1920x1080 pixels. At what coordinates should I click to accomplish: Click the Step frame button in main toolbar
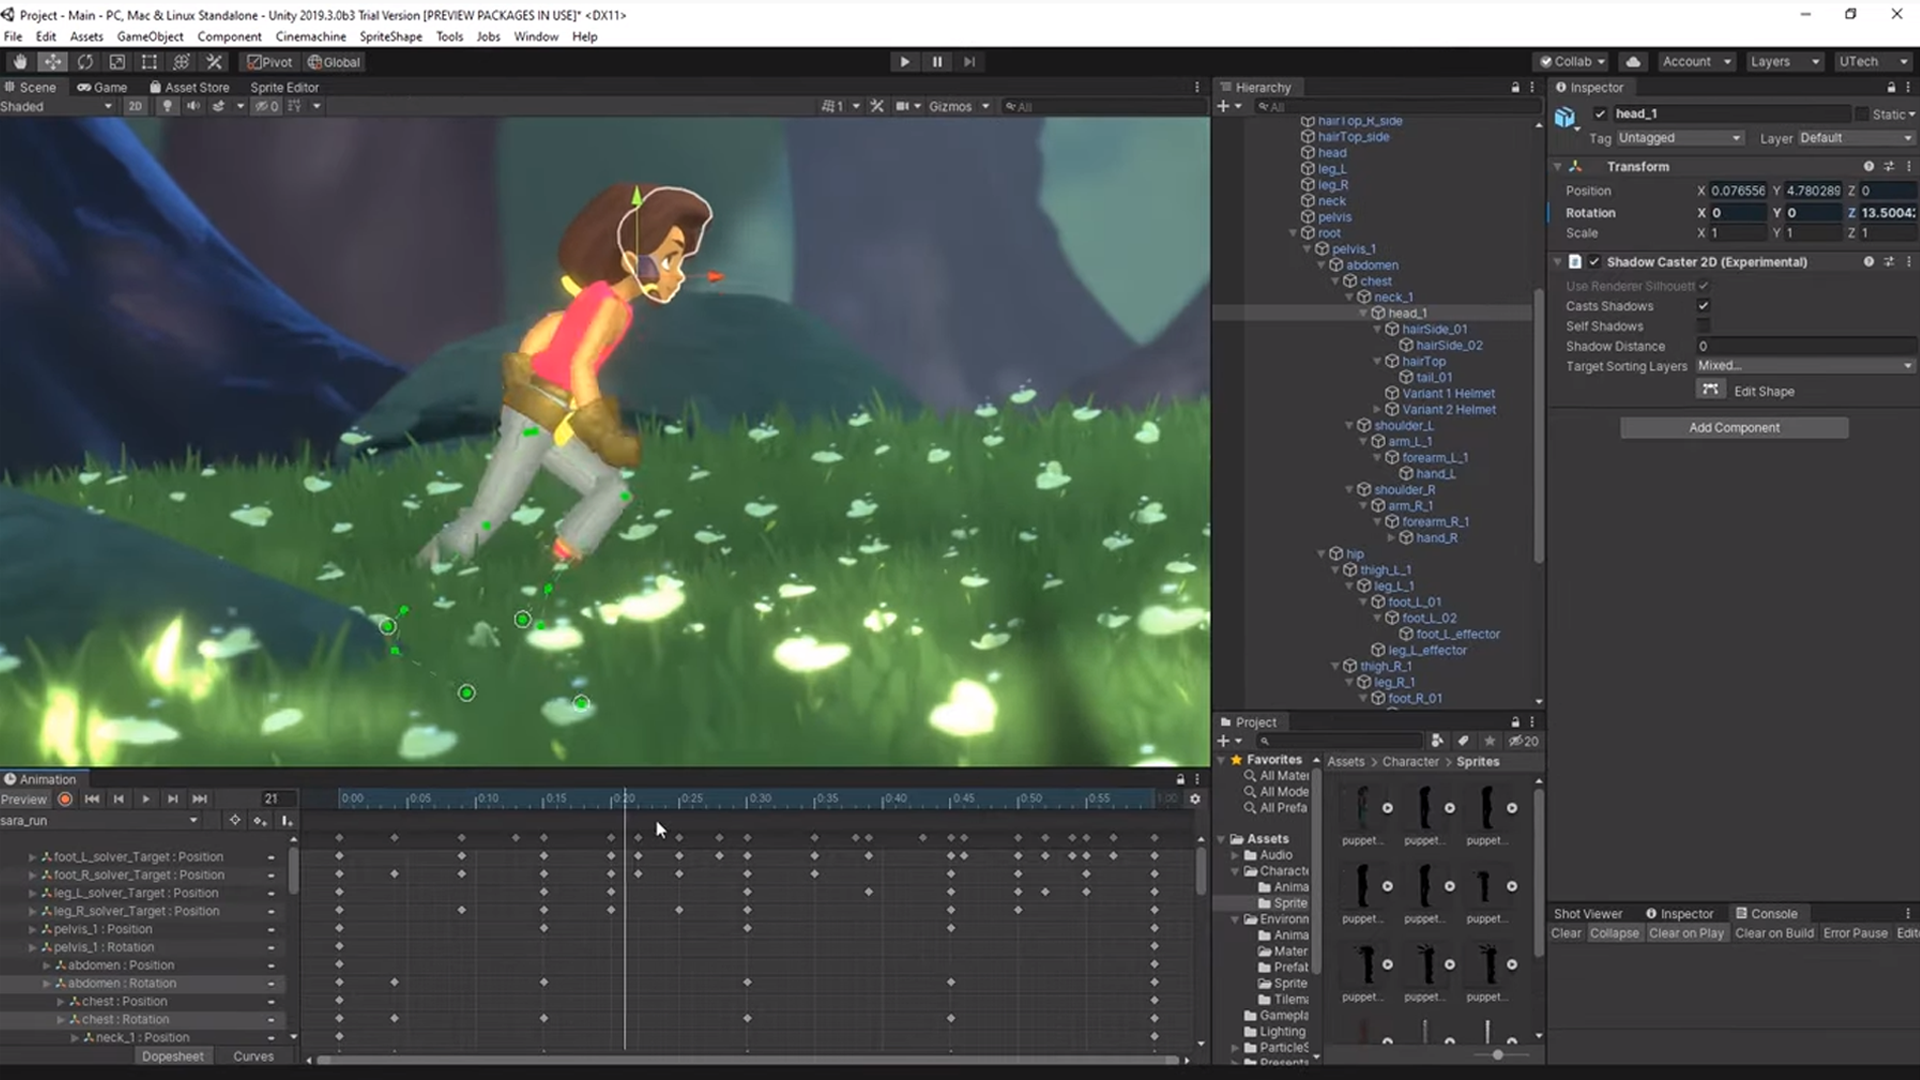(969, 62)
